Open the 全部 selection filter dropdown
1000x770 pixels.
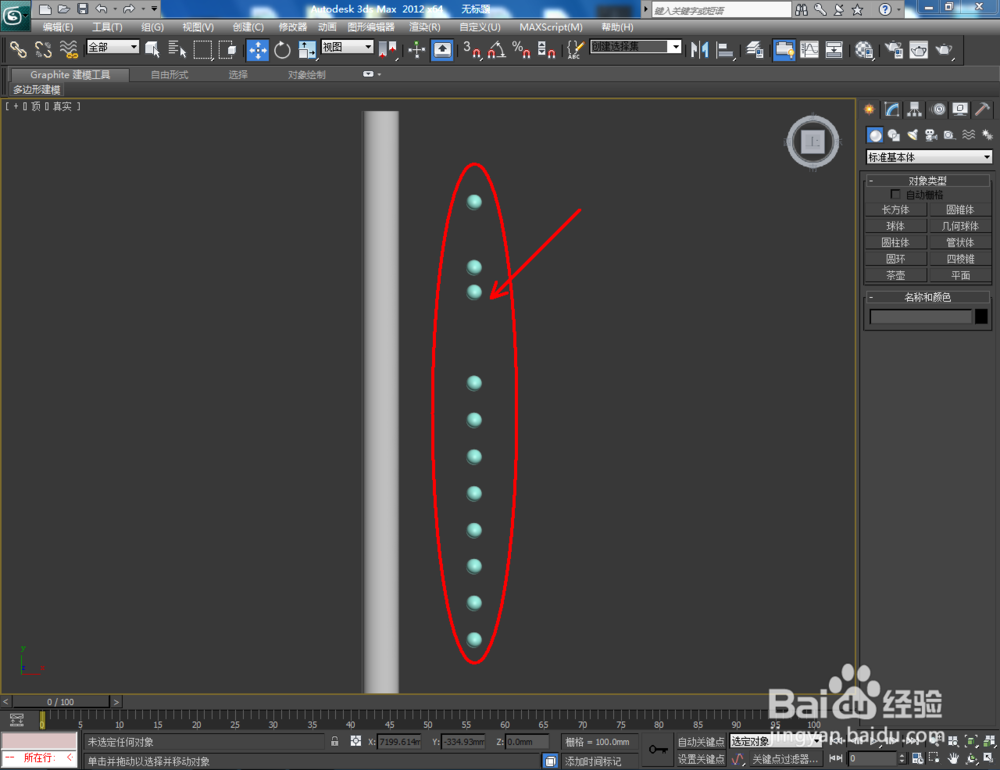(x=113, y=47)
